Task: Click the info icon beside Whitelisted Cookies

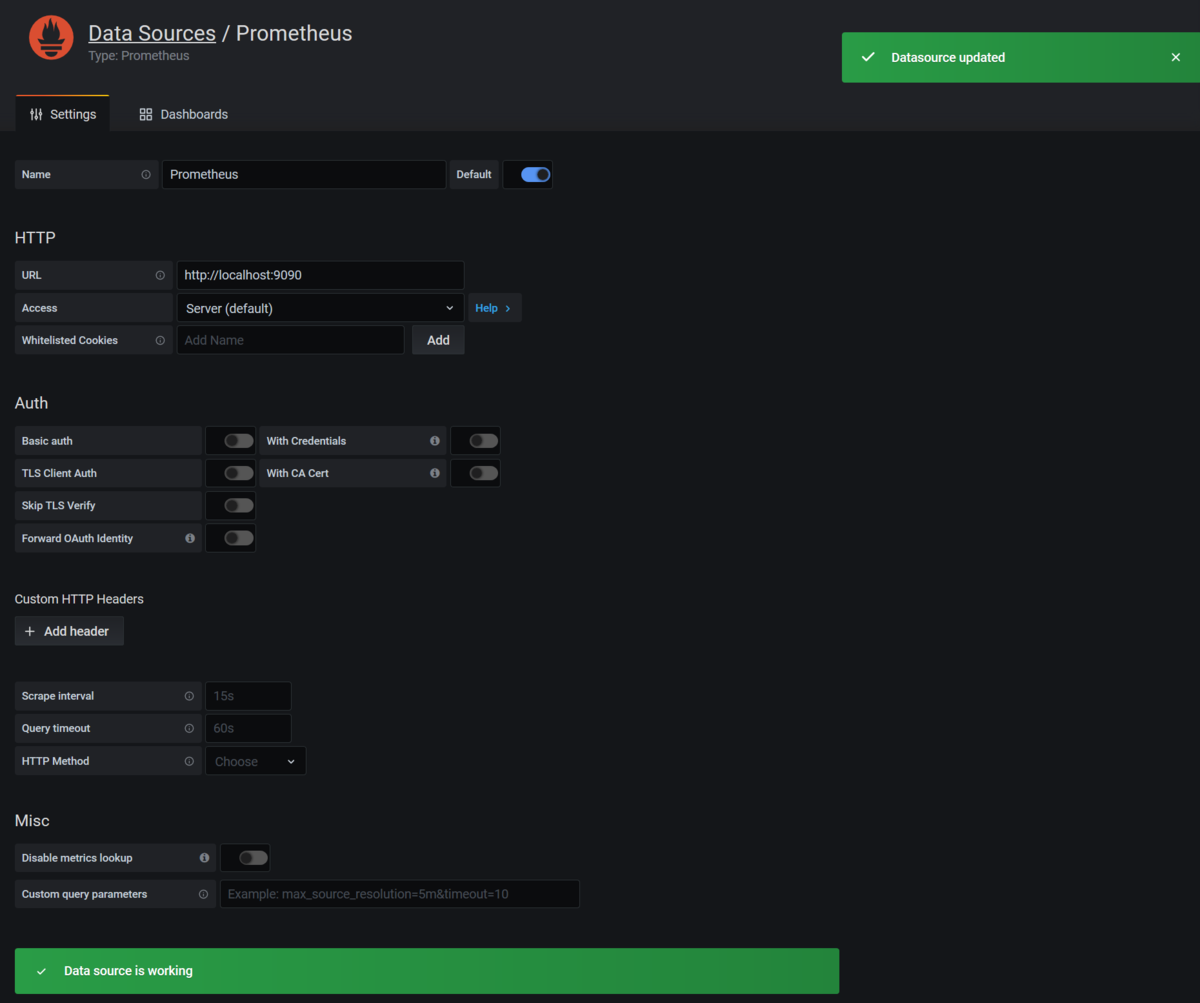Action: tap(160, 340)
